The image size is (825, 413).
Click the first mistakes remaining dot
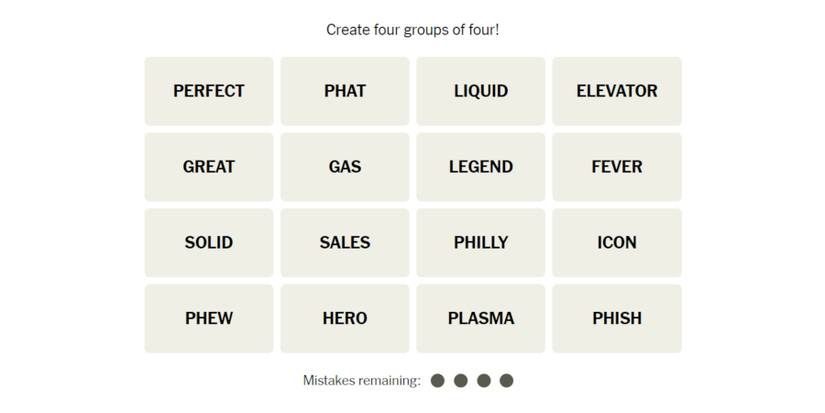438,380
